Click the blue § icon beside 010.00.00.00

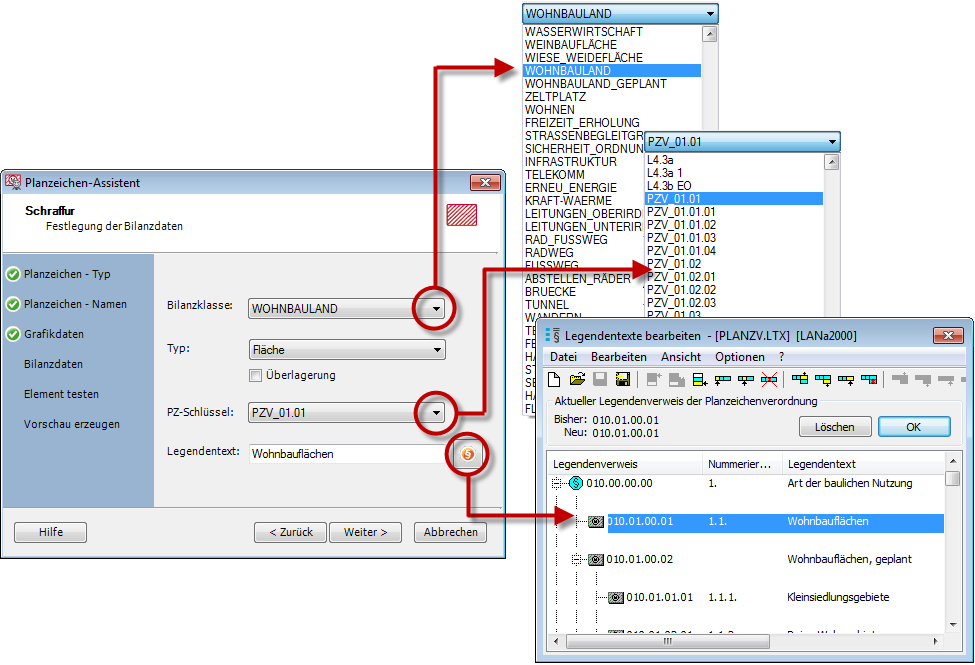(576, 483)
